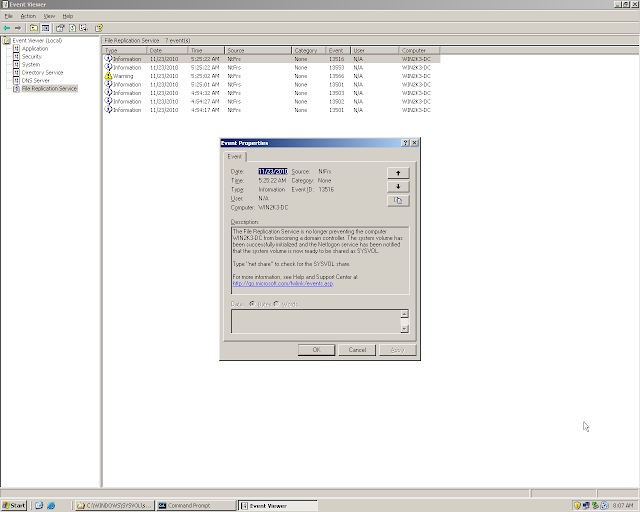Click the yellow security shield tray icon
The width and height of the screenshot is (640, 512).
click(577, 505)
